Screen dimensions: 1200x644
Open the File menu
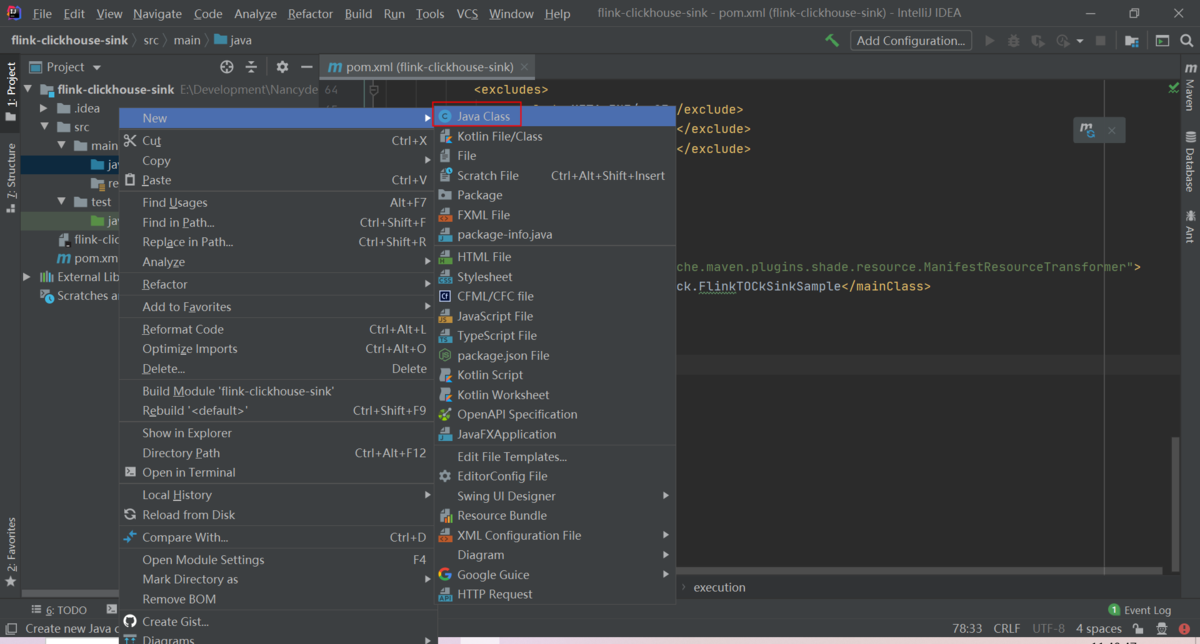(x=42, y=14)
